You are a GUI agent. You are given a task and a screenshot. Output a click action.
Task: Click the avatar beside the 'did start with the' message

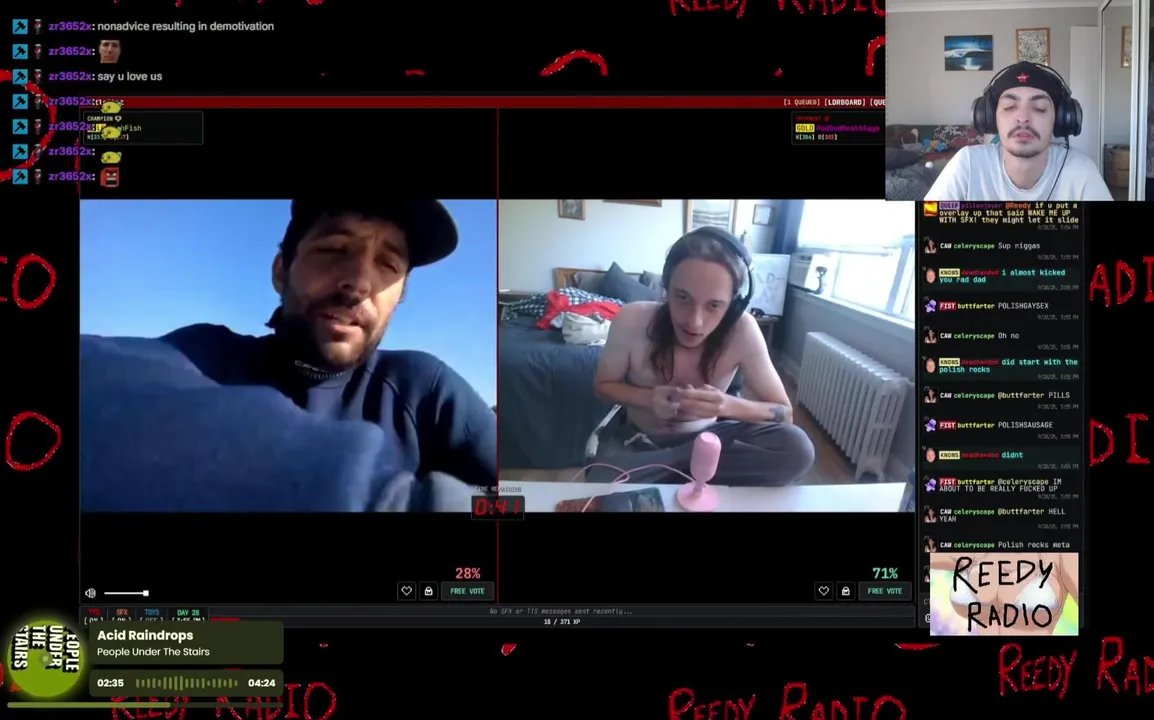pos(930,366)
